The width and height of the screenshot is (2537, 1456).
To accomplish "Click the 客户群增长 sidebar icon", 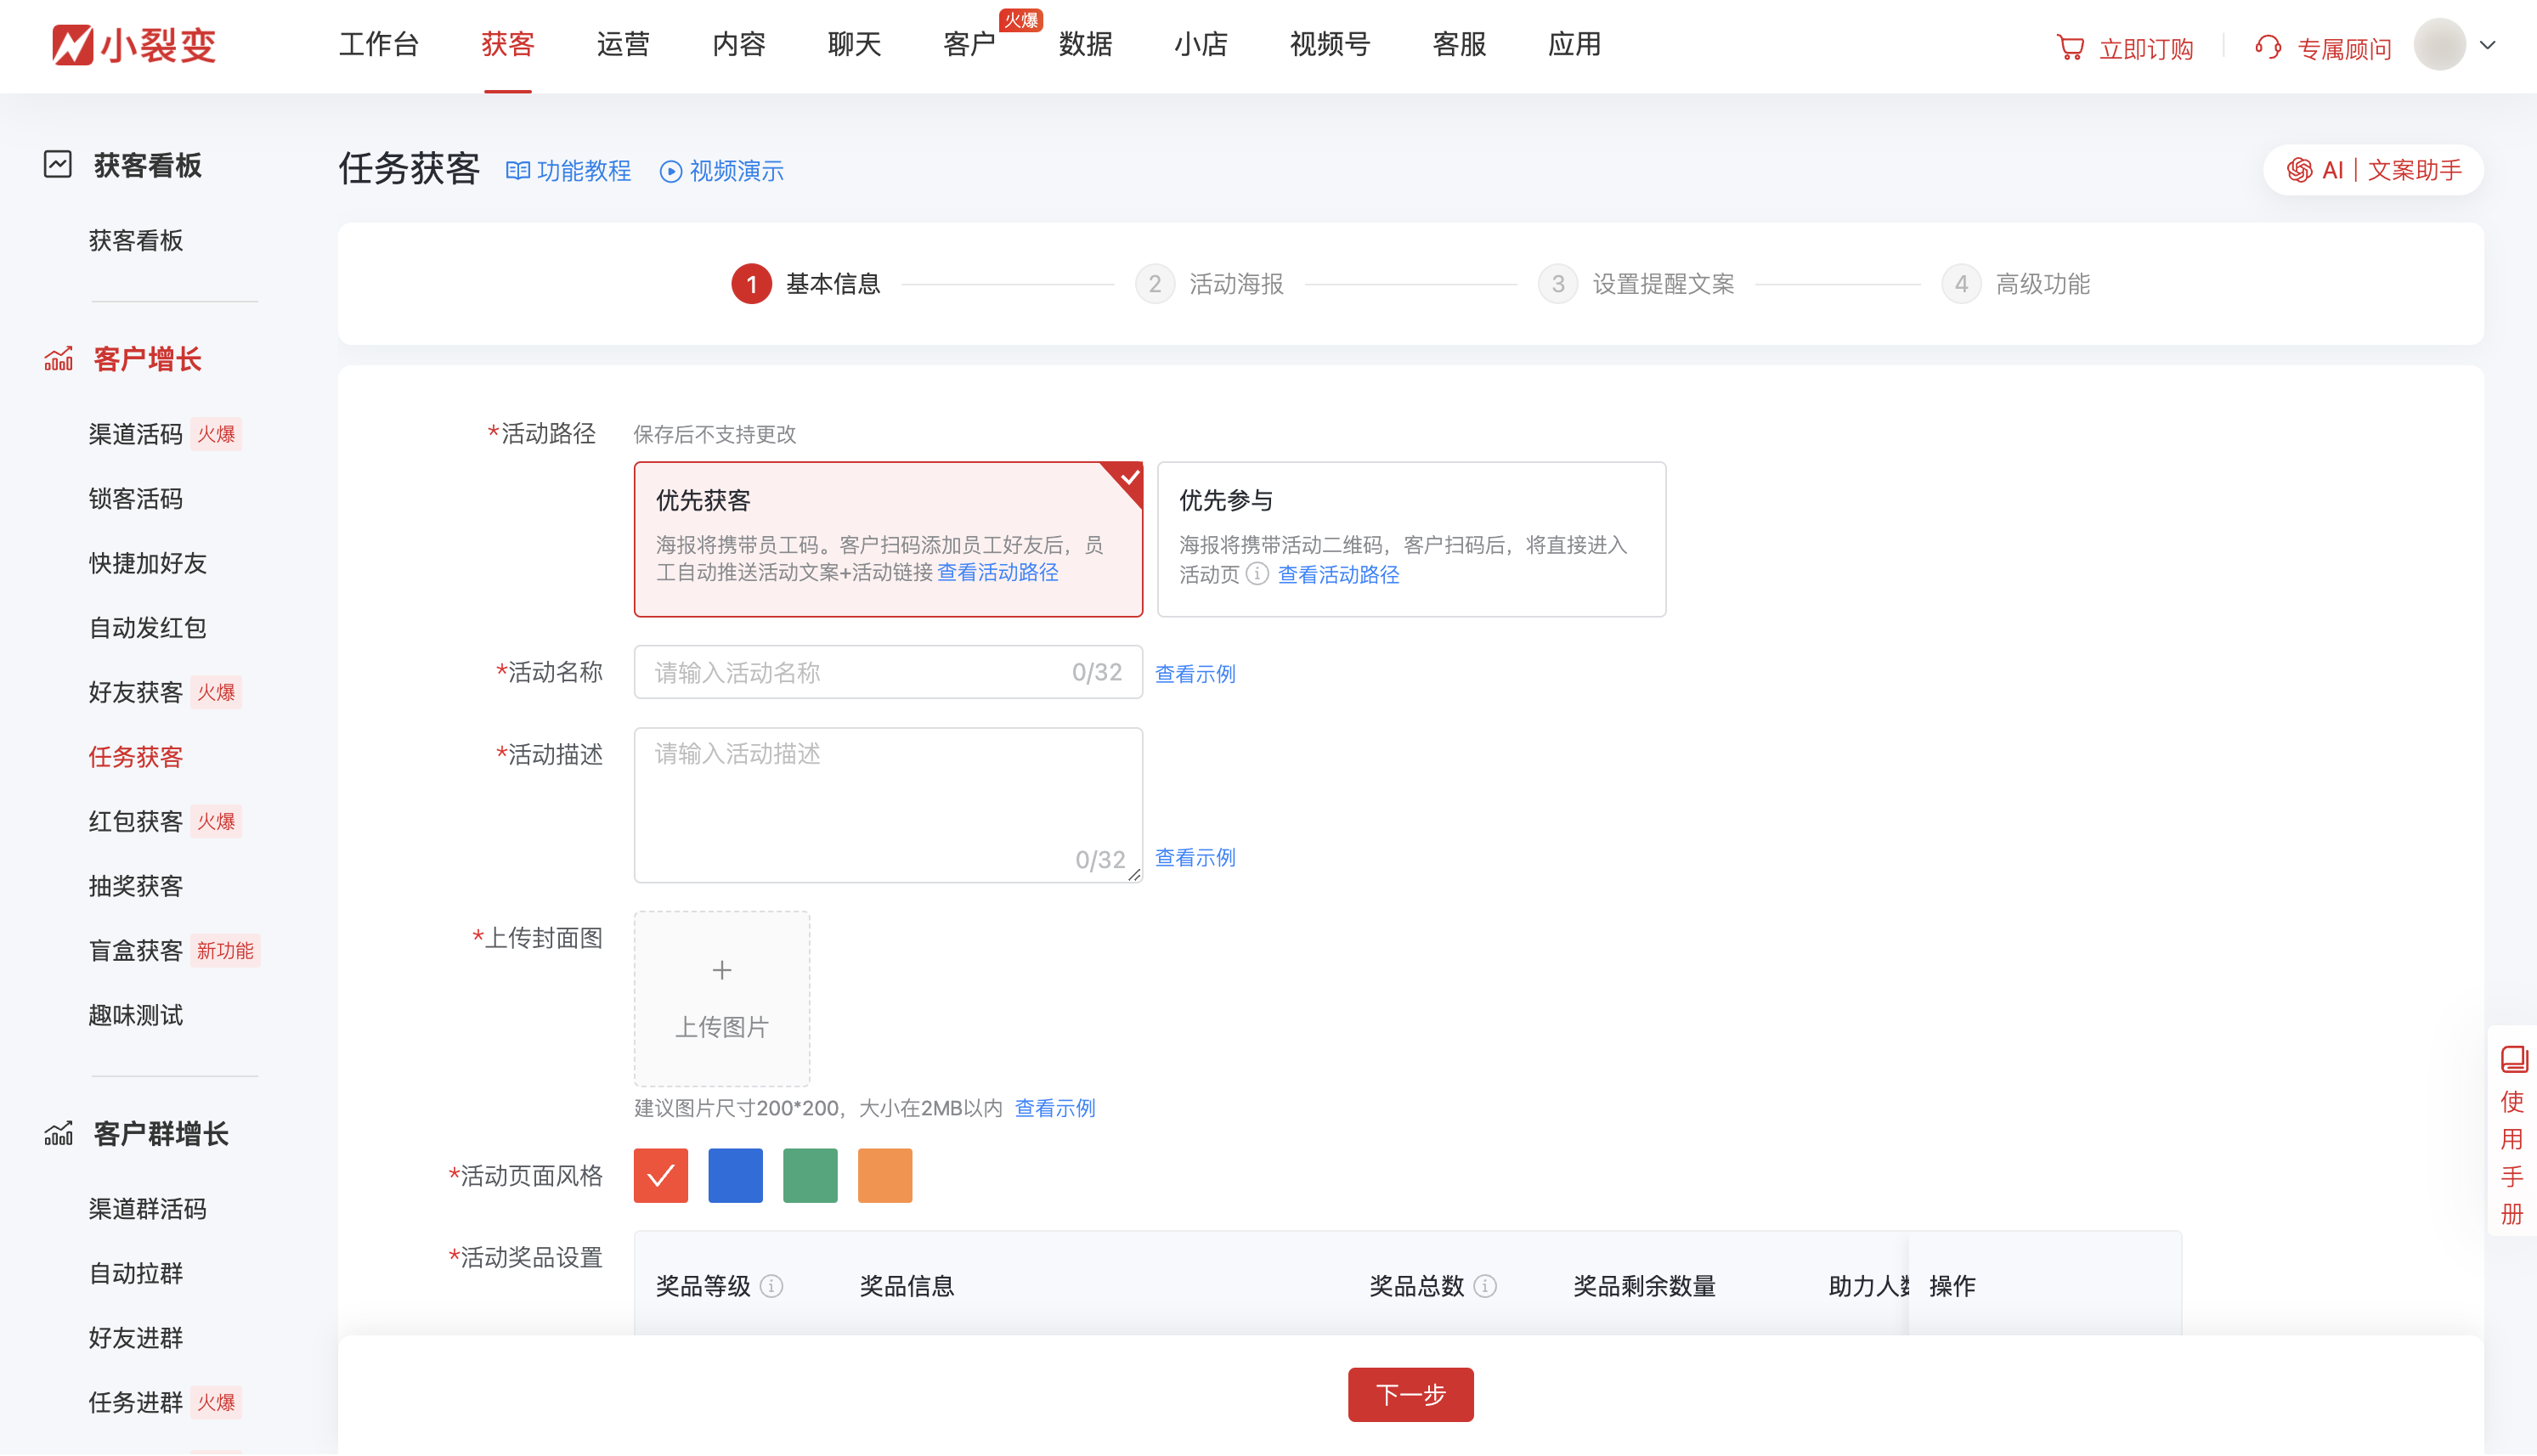I will (57, 1134).
